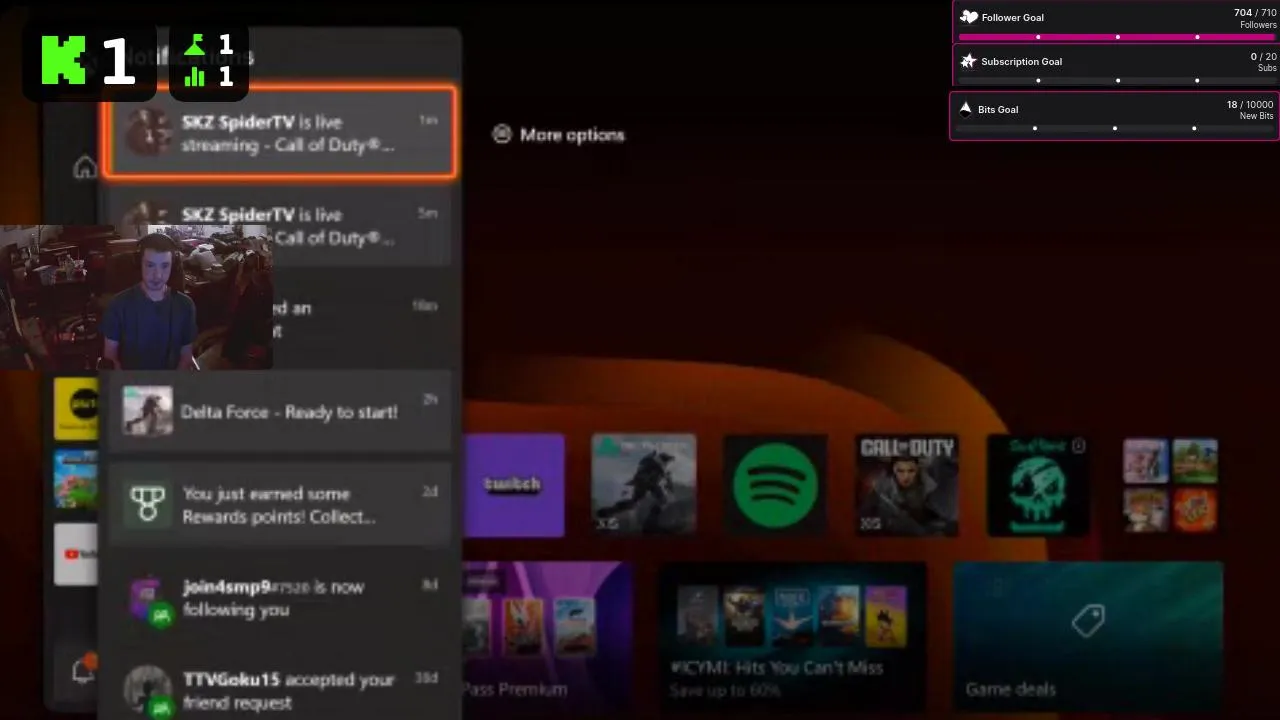Open the Game deals tile
Viewport: 1280px width, 720px height.
pyautogui.click(x=1088, y=635)
